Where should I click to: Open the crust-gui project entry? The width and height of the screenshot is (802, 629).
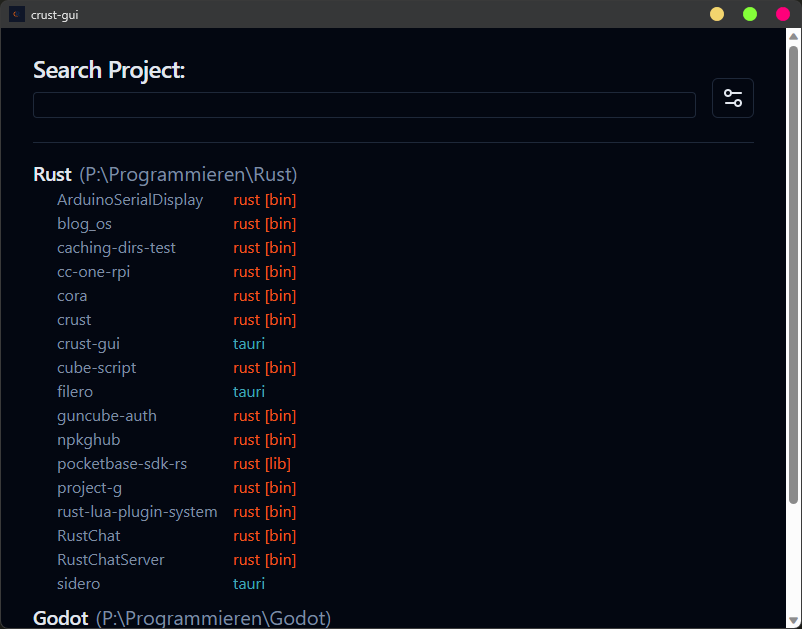pos(89,343)
